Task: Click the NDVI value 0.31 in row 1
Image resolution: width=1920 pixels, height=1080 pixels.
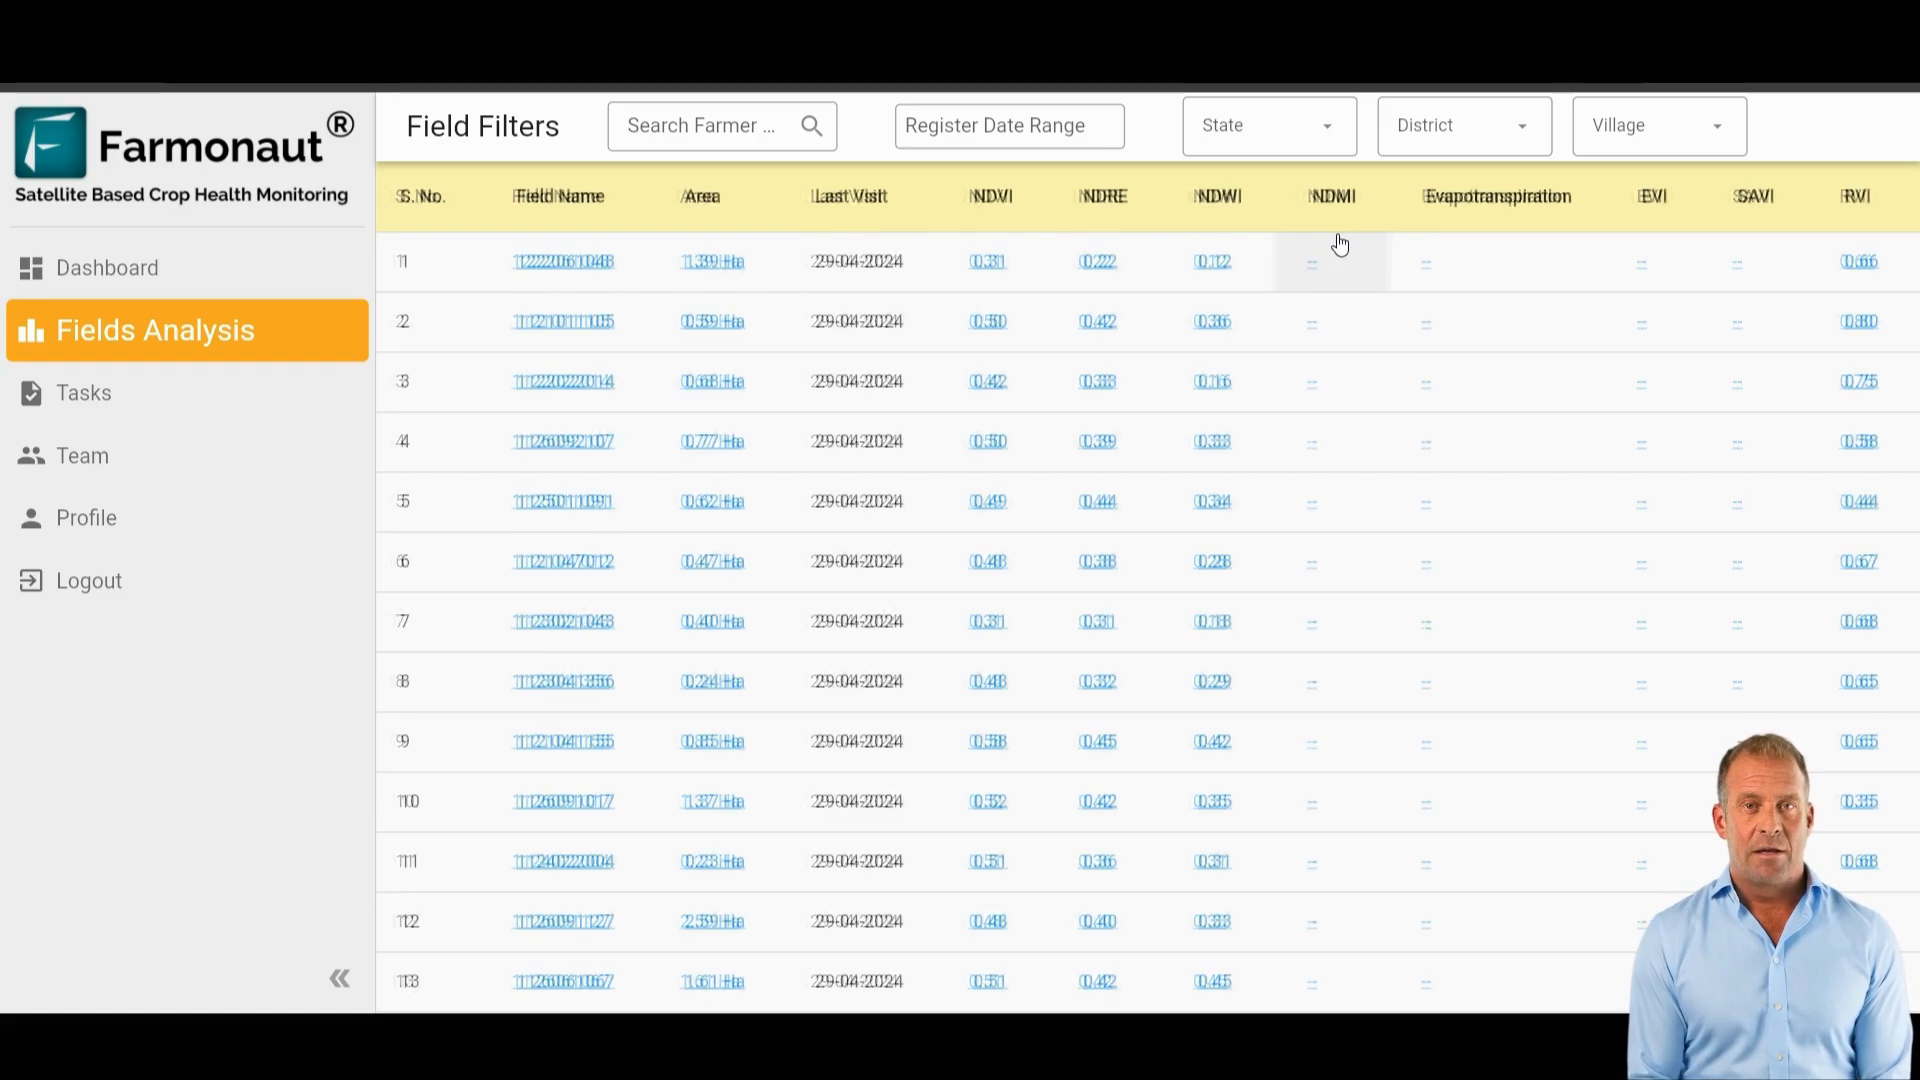Action: (988, 262)
